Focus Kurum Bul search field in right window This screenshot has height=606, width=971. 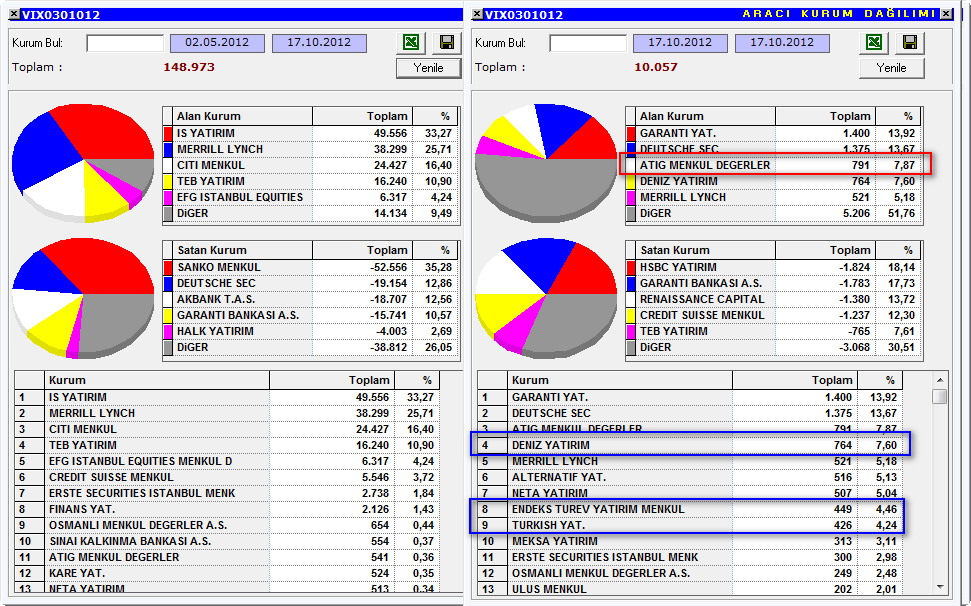pyautogui.click(x=588, y=43)
